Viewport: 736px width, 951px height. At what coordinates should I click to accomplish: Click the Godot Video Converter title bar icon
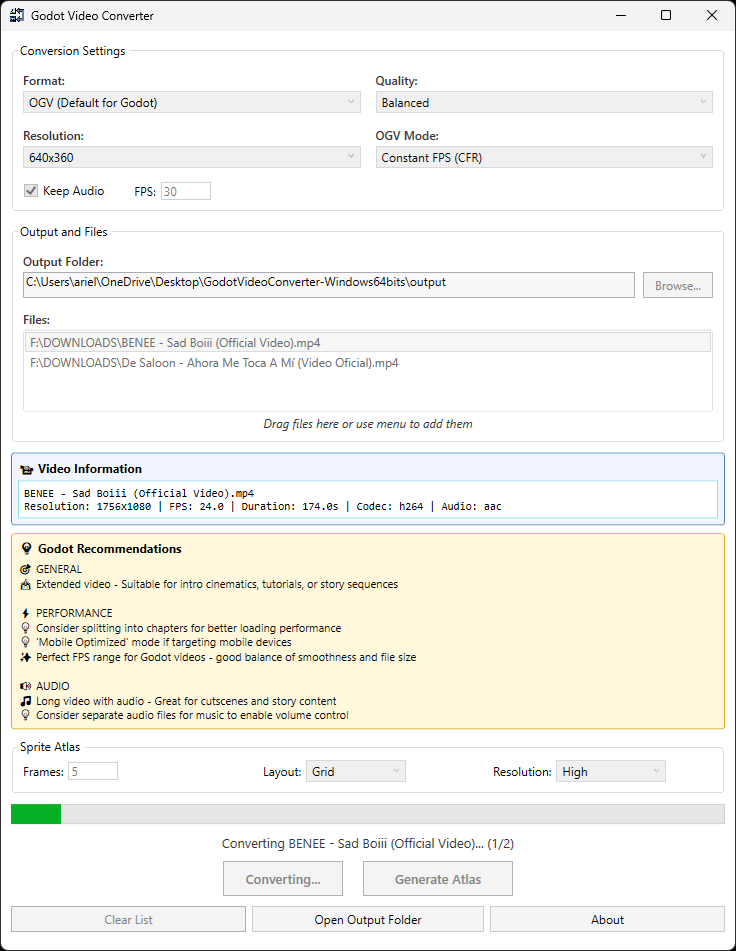click(17, 16)
